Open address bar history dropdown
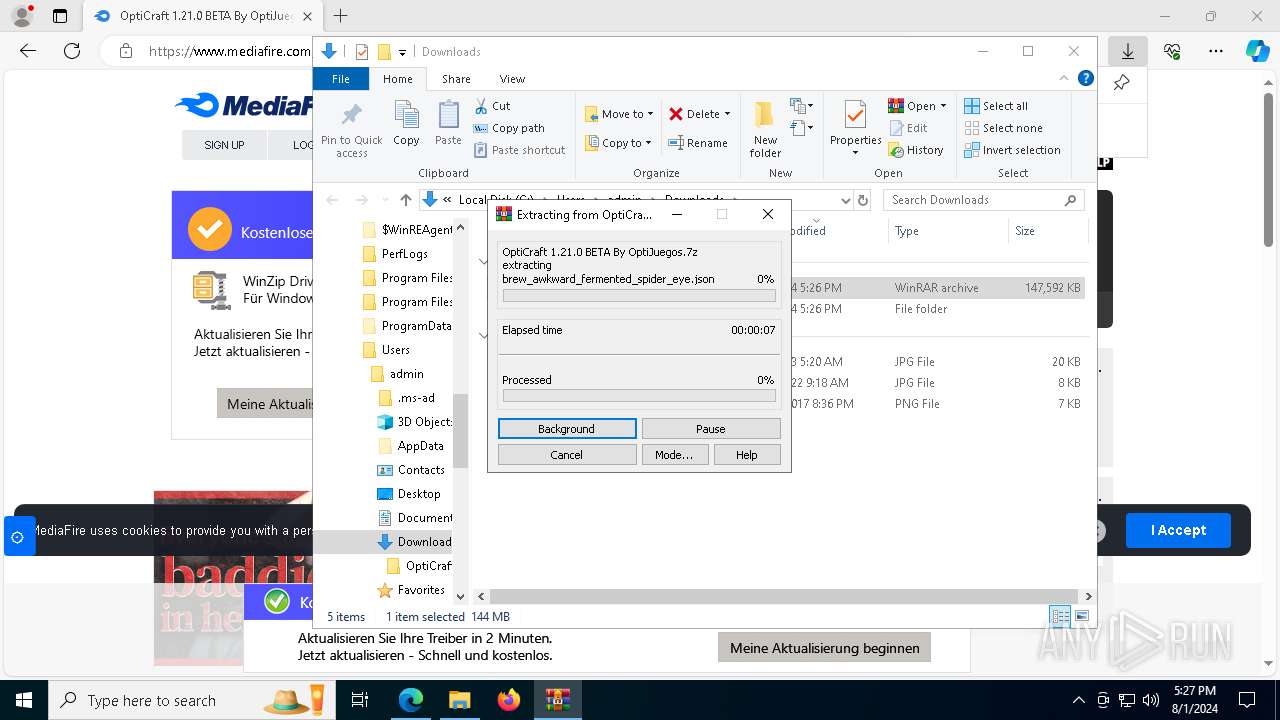Screen dimensions: 1280x720 pos(845,200)
